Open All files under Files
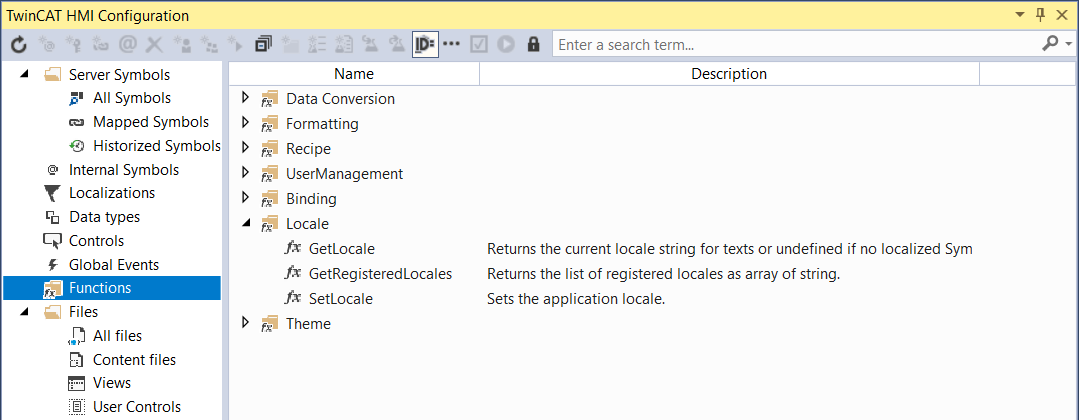The height and width of the screenshot is (420, 1079). pos(118,336)
